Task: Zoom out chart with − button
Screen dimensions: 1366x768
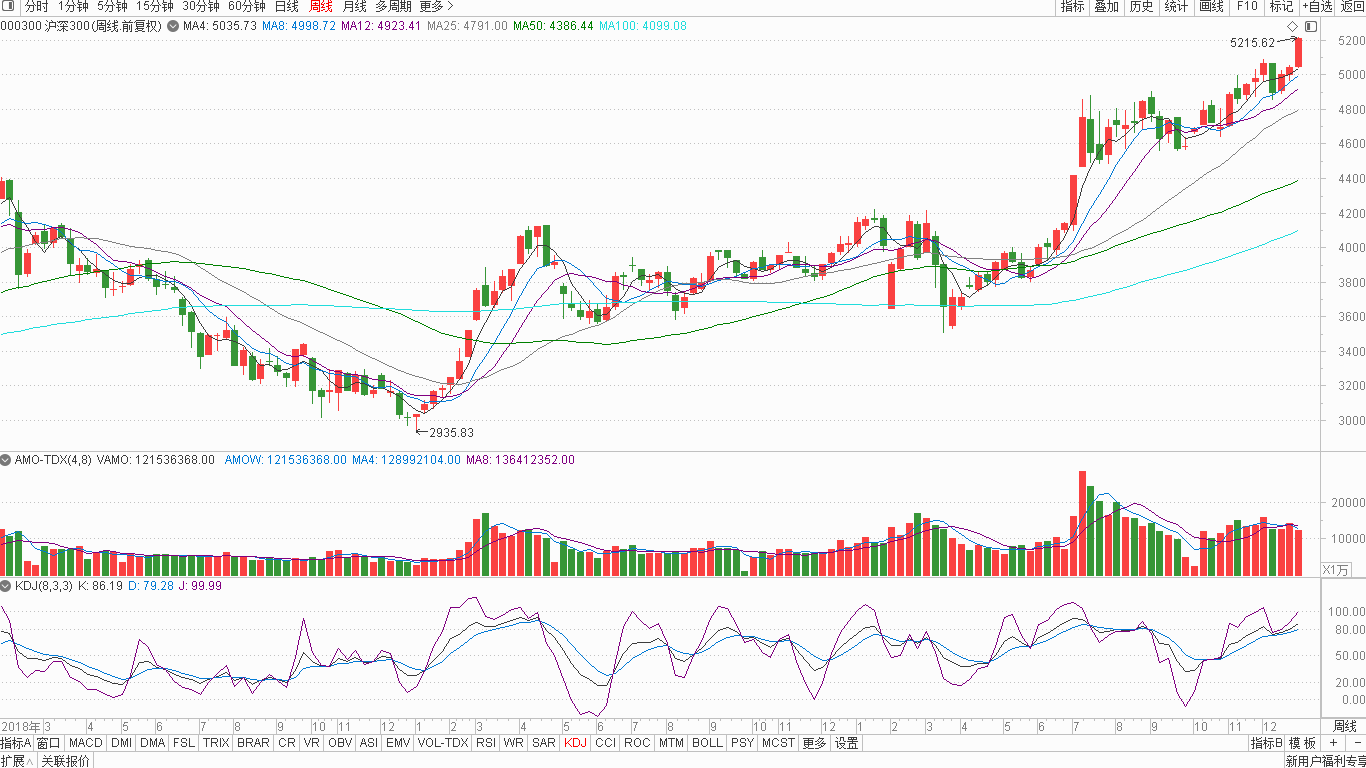Action: [1356, 743]
